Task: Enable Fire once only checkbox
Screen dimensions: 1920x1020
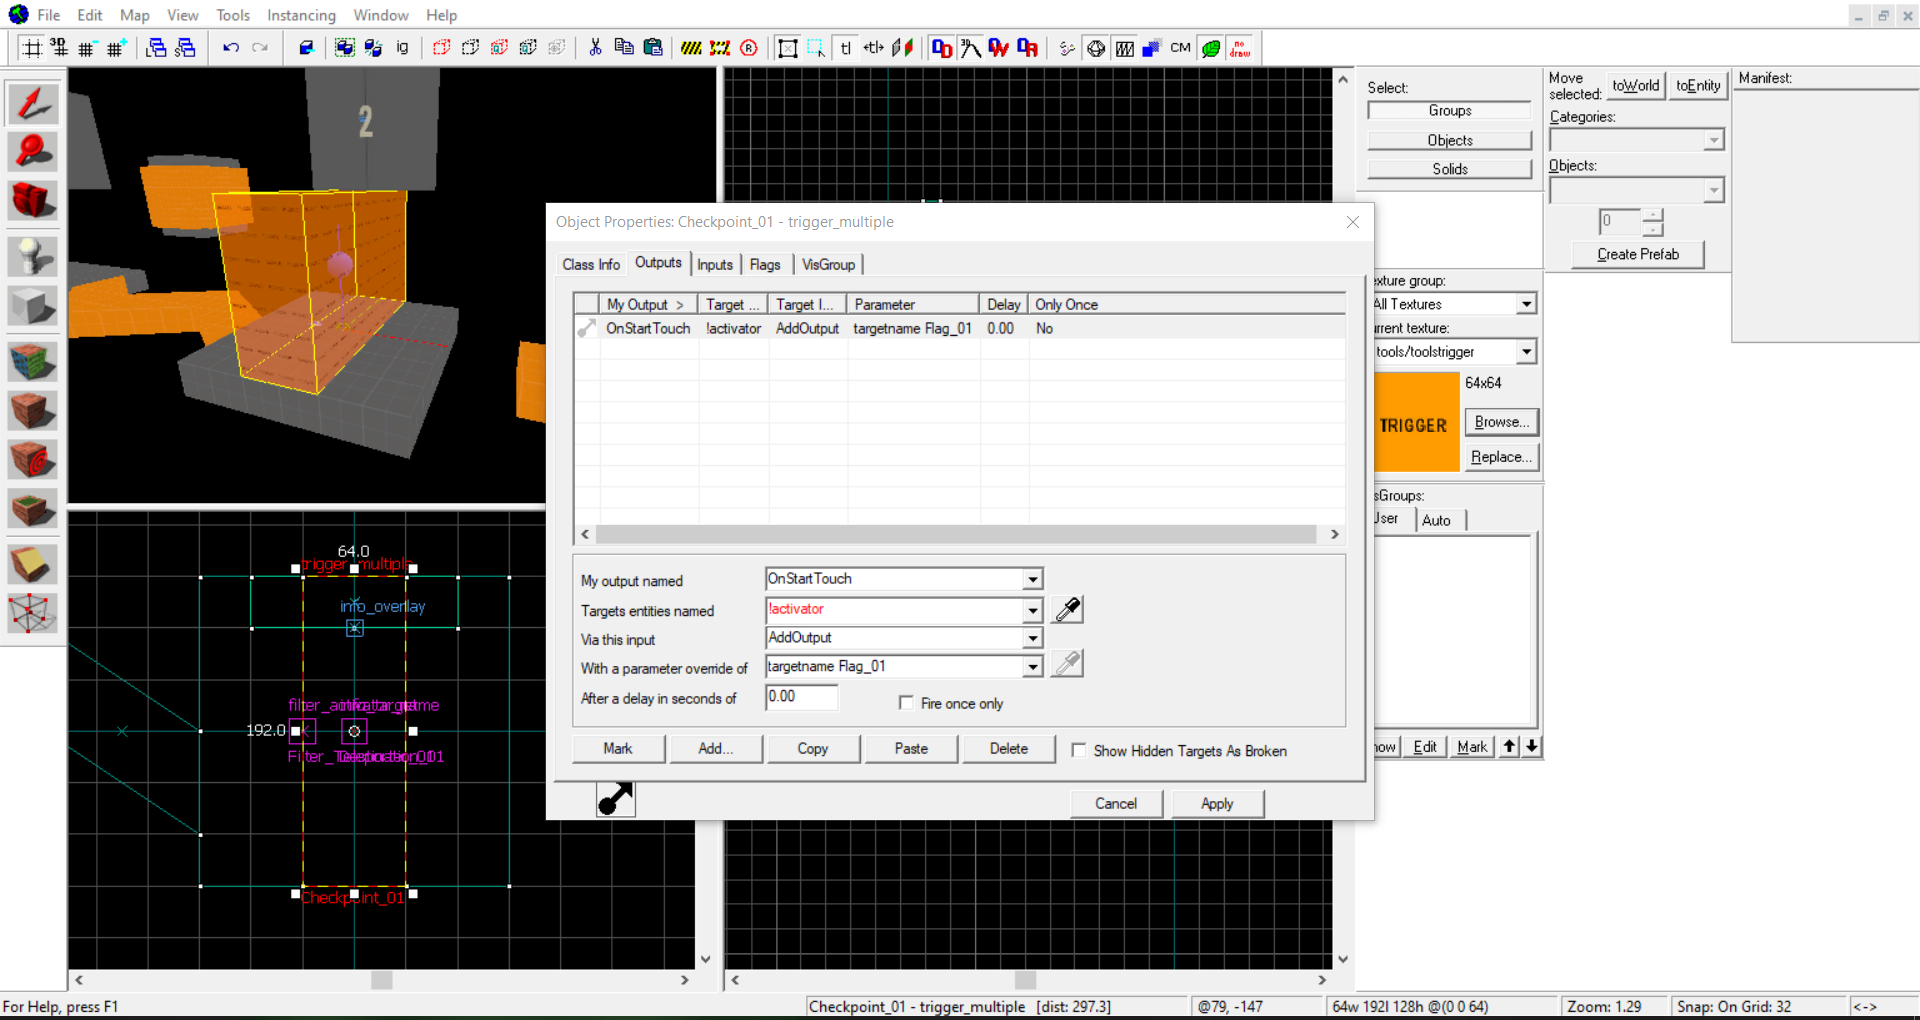Action: coord(906,703)
